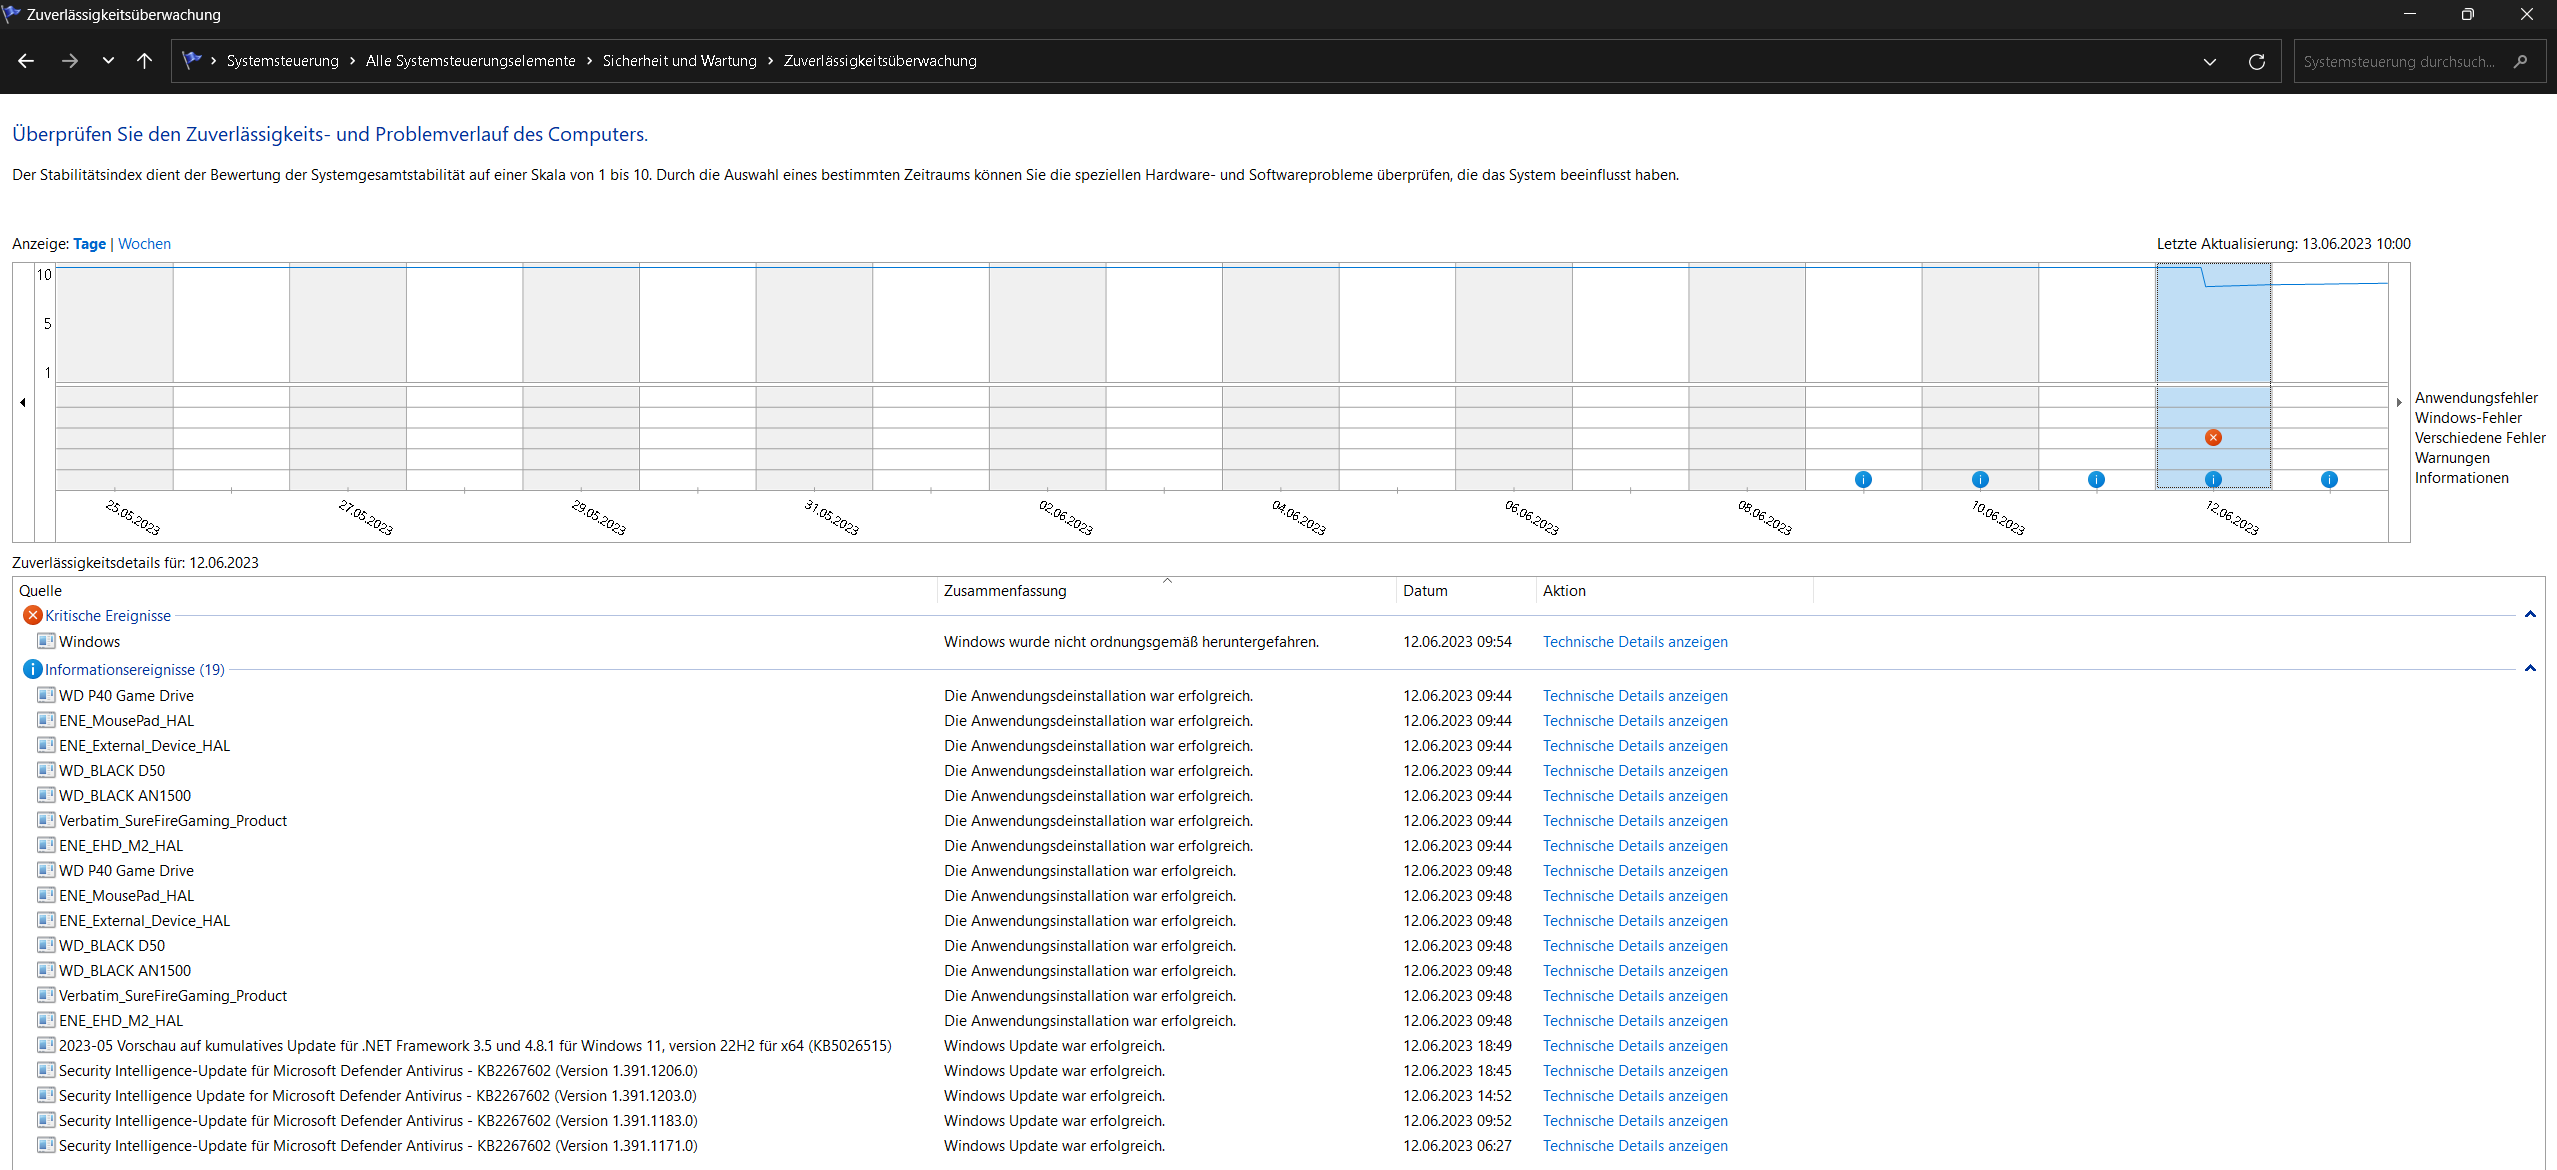2557x1170 pixels.
Task: Click the refresh button in address bar
Action: tap(2257, 62)
